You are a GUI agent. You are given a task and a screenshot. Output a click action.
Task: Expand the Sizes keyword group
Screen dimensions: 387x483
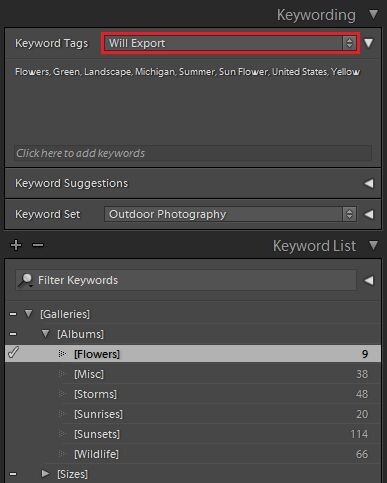[x=45, y=473]
